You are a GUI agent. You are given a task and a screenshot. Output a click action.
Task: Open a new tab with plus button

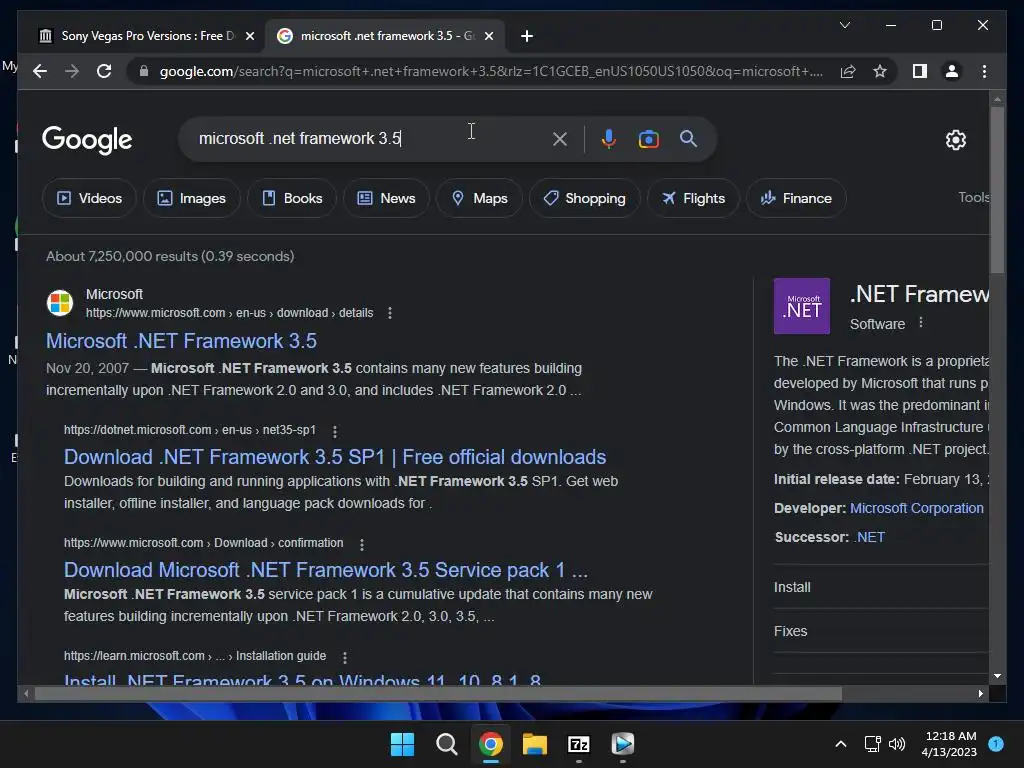tap(527, 36)
